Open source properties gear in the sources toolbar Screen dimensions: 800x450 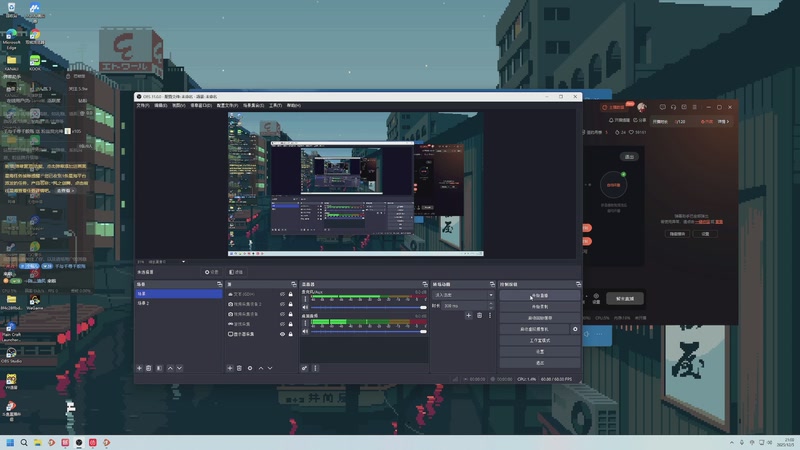click(x=250, y=368)
